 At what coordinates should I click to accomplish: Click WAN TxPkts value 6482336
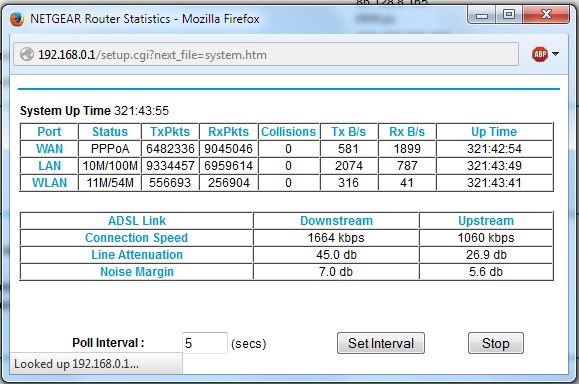tap(170, 149)
